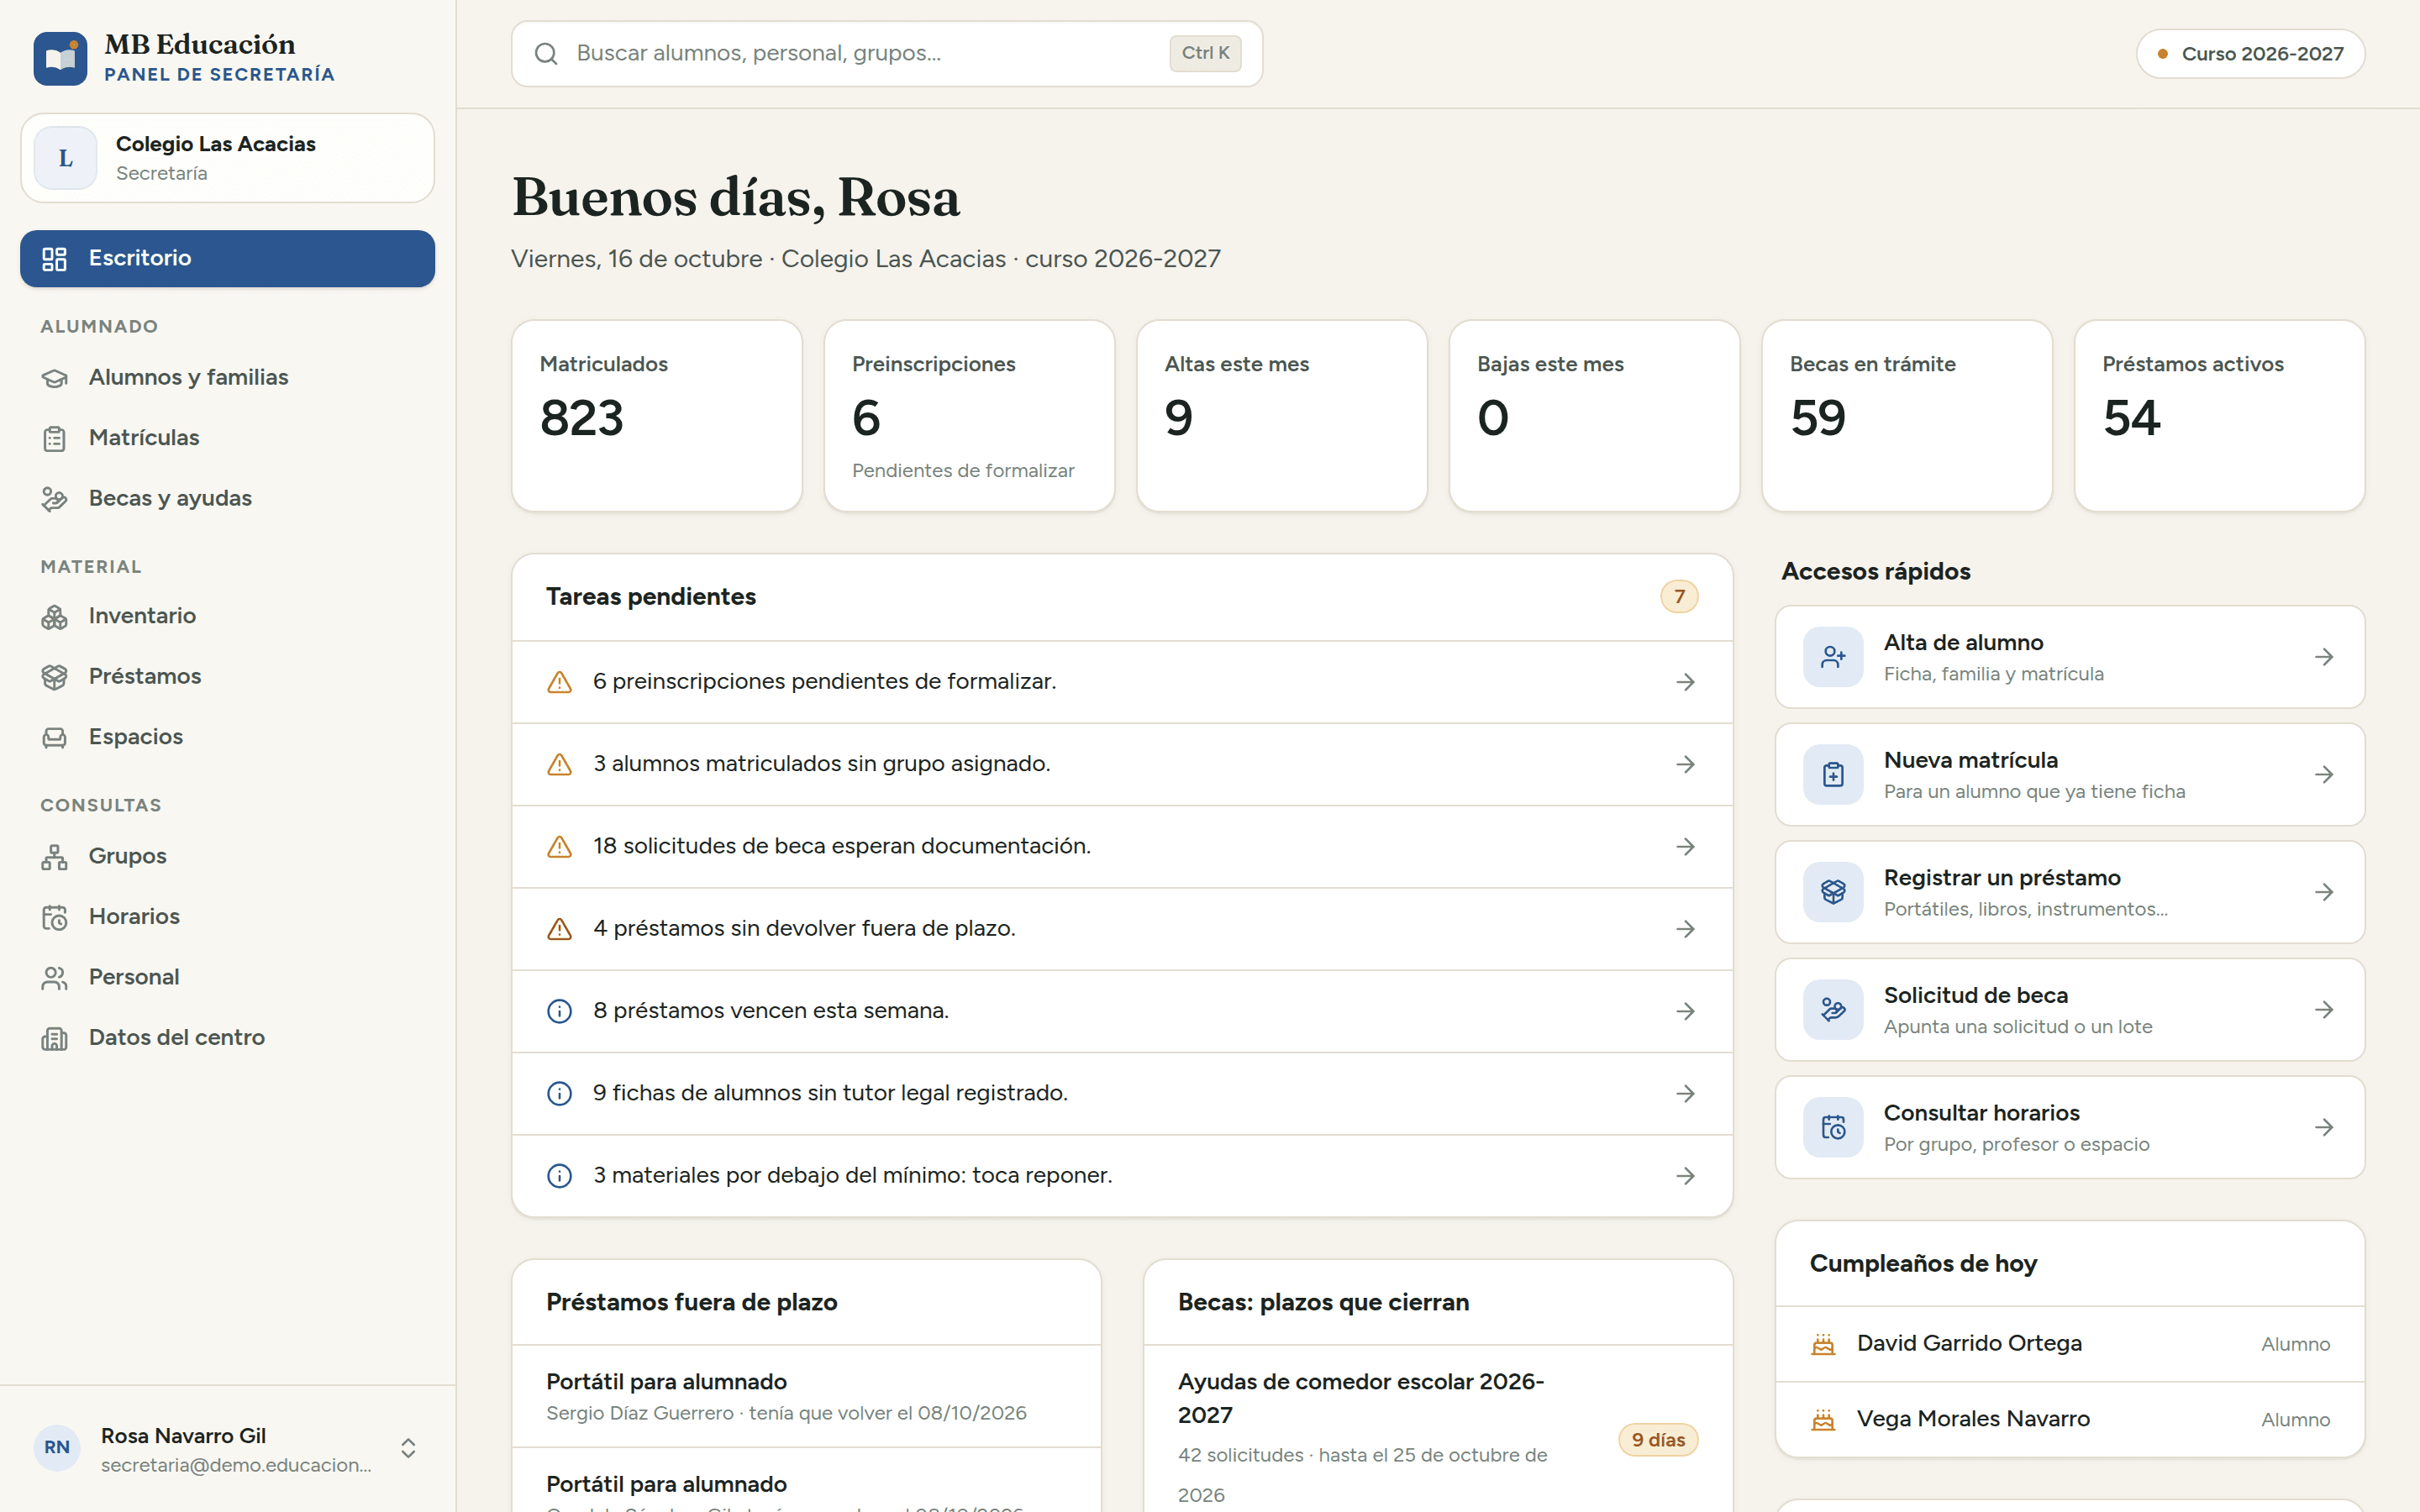Click the Personal sidebar icon
This screenshot has width=2420, height=1512.
pyautogui.click(x=54, y=977)
